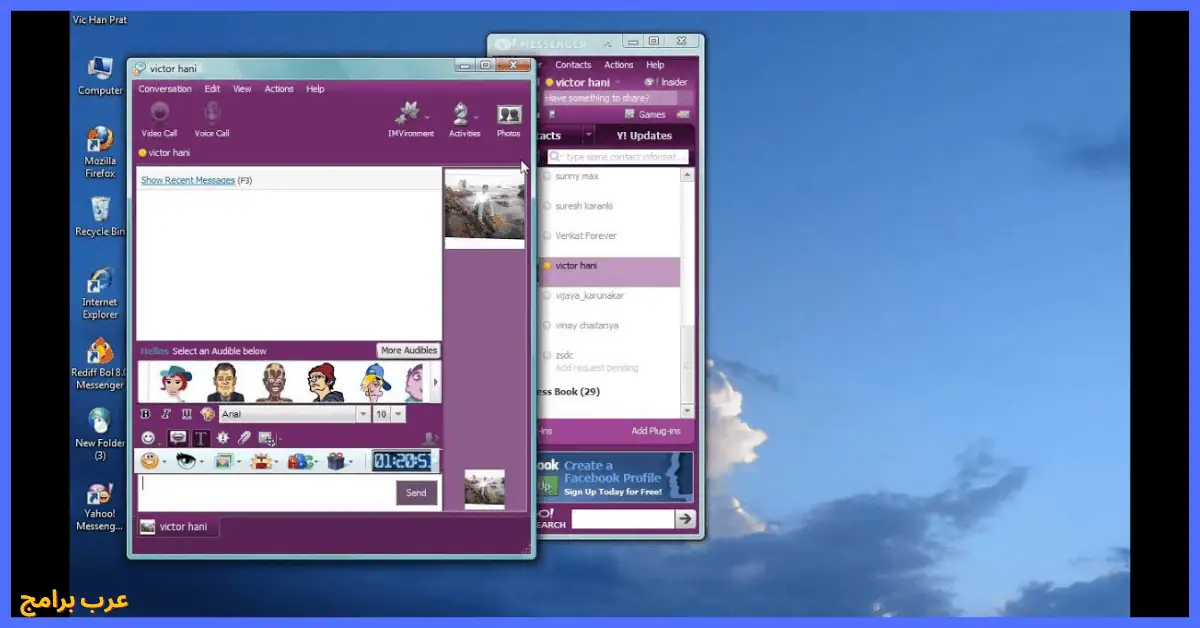Start a Voice Call in chat window
1200x628 pixels.
(212, 118)
